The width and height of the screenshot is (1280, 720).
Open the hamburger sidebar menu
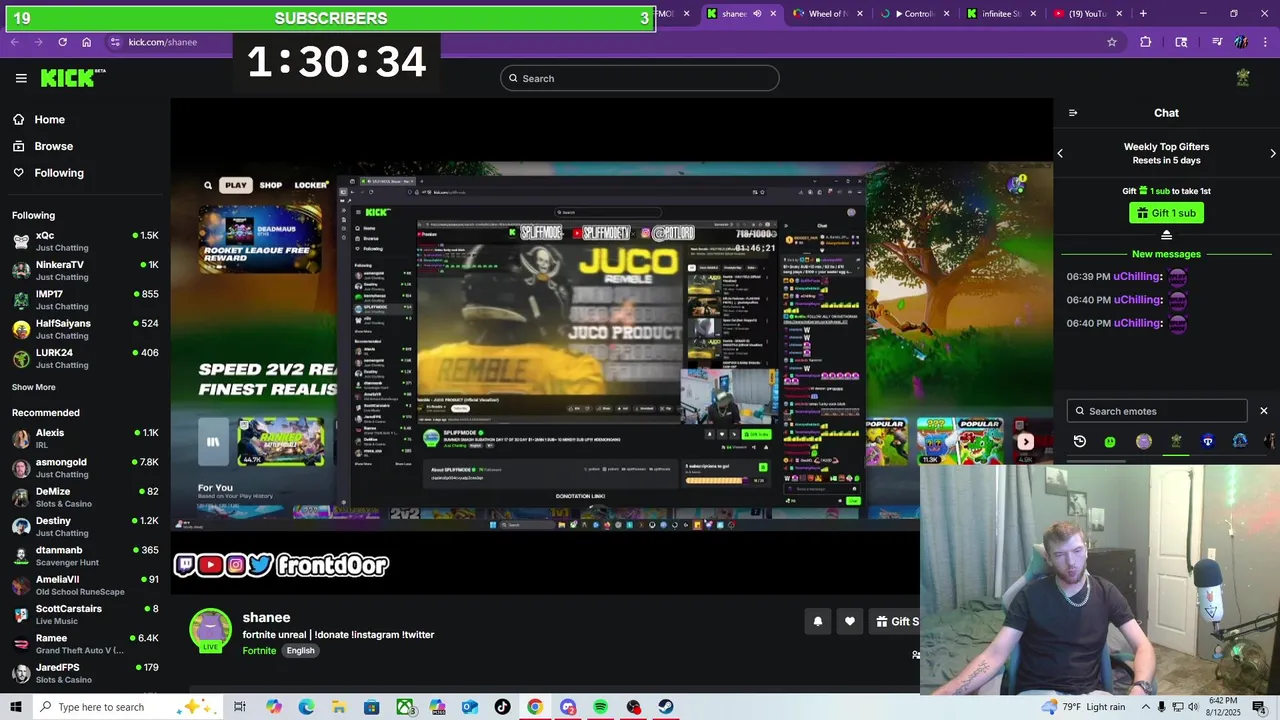[x=21, y=78]
